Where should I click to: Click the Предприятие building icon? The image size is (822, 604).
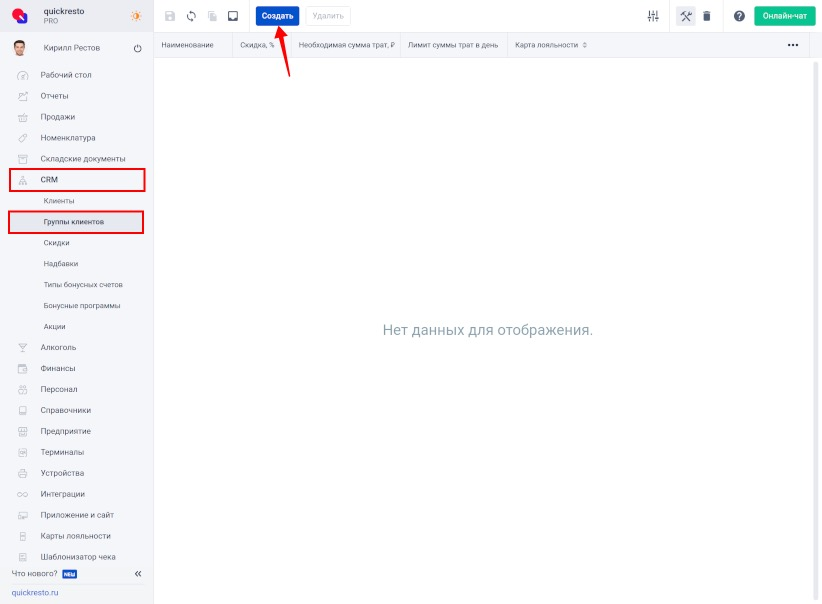click(x=23, y=432)
